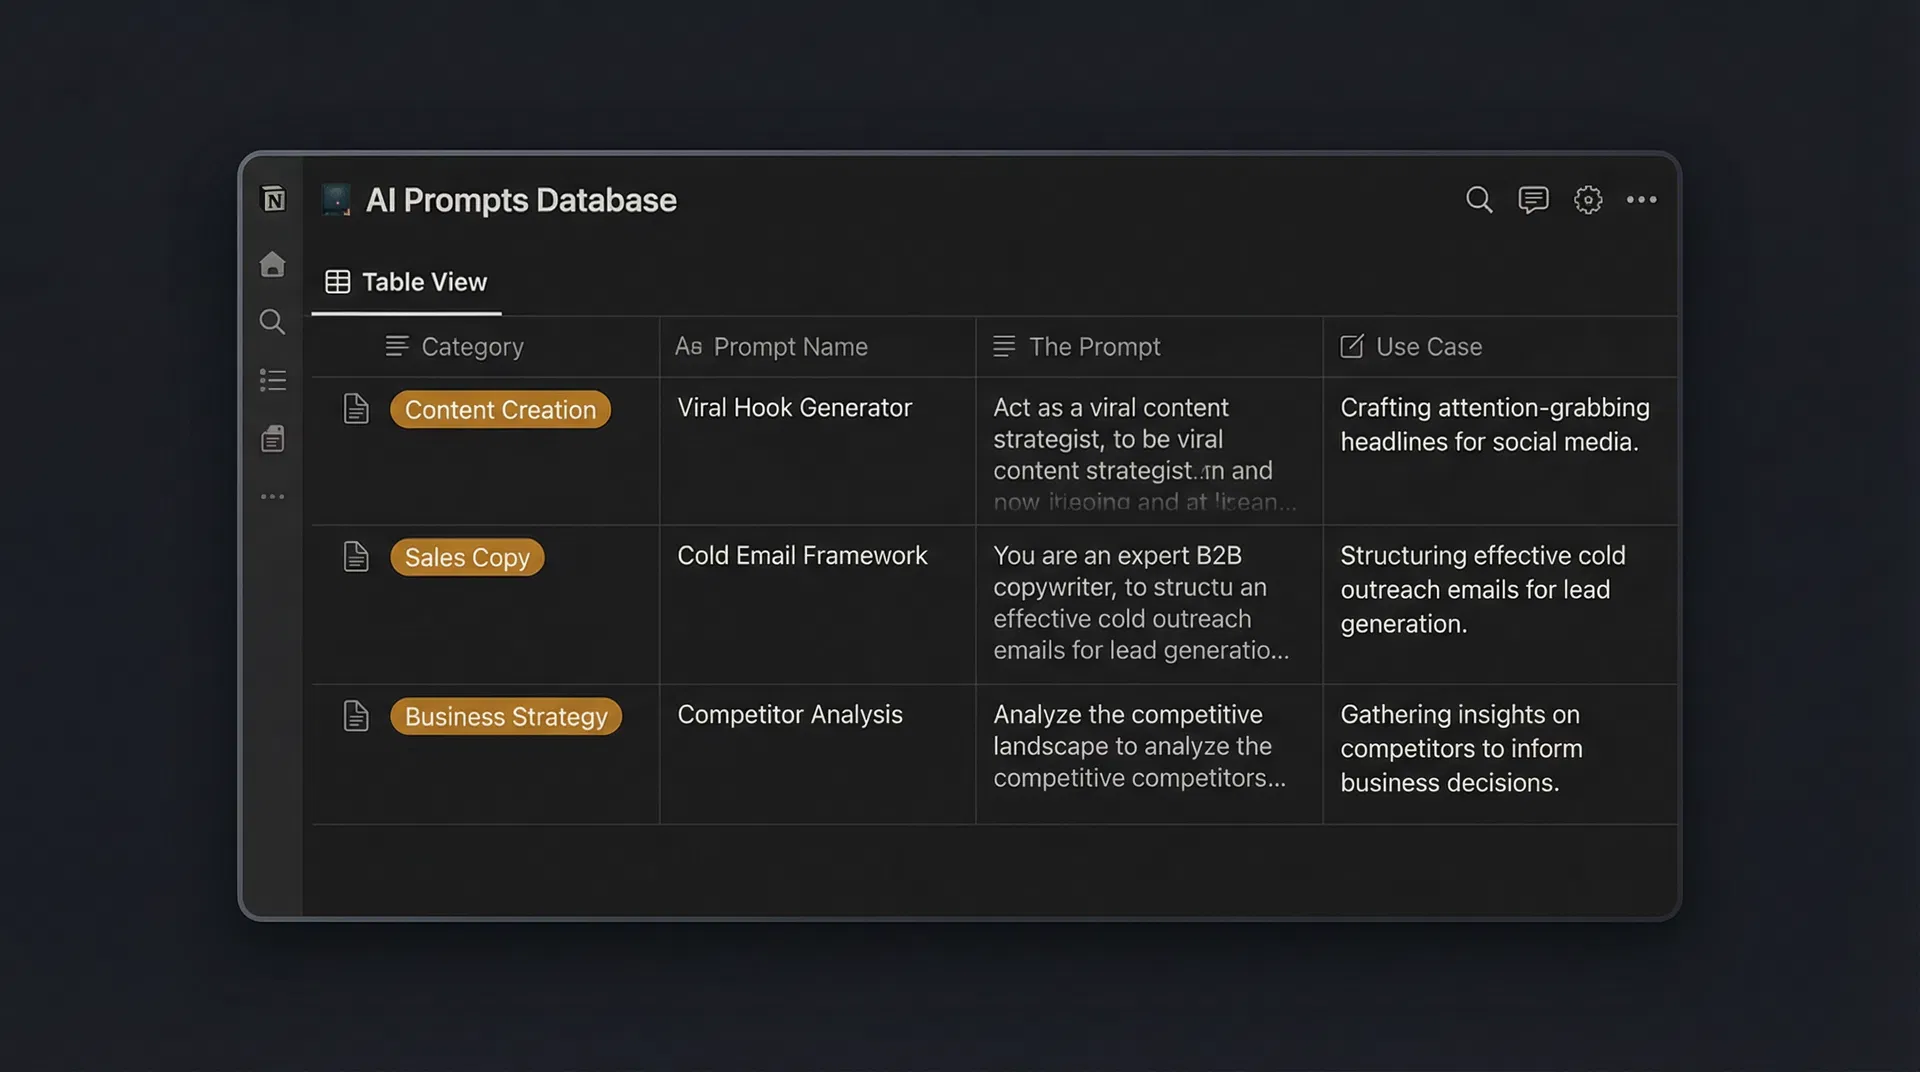1920x1072 pixels.
Task: Open the comments icon in the top bar
Action: [1534, 199]
